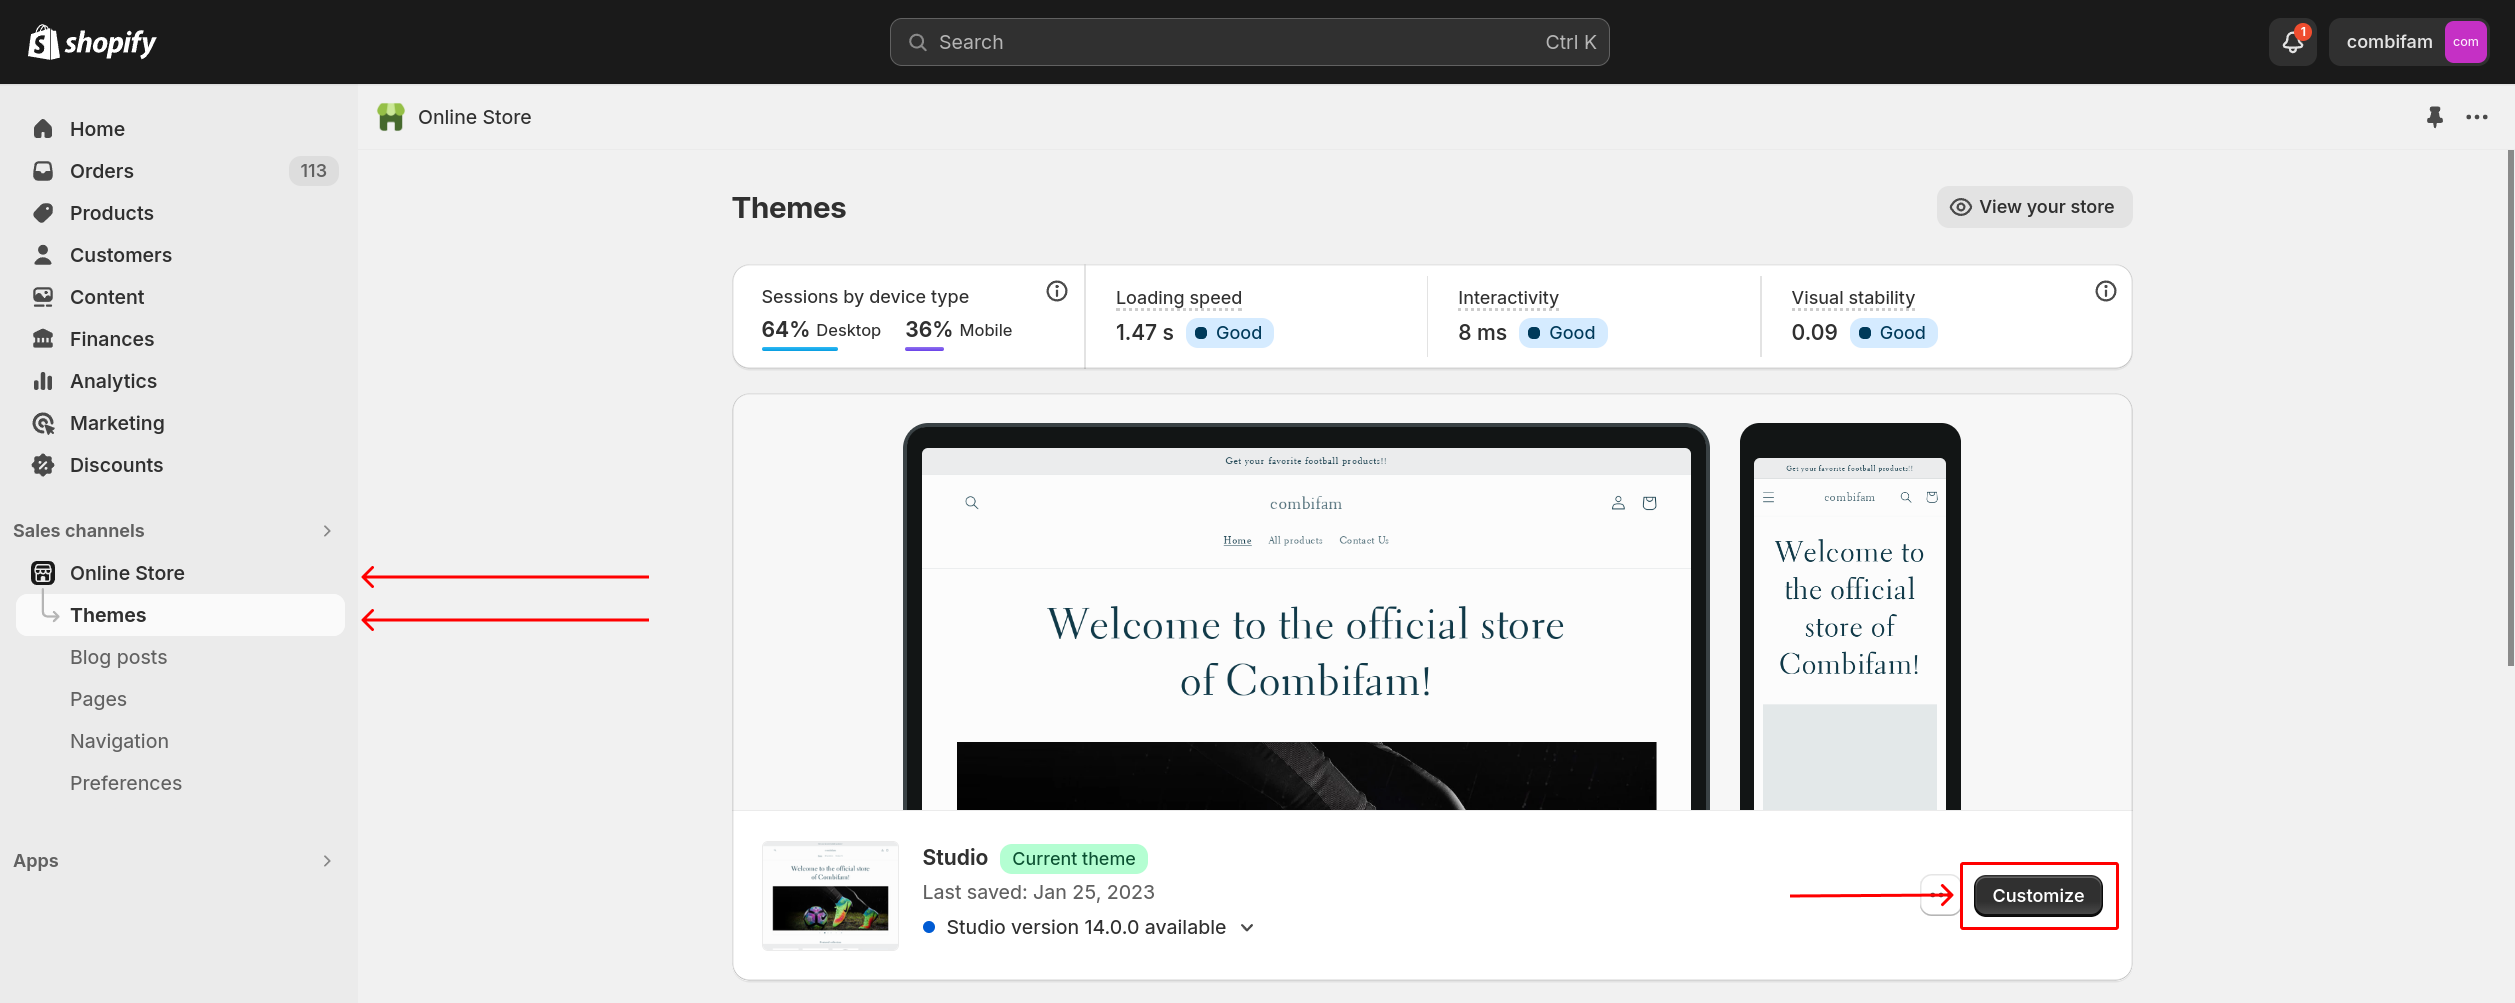This screenshot has height=1003, width=2515.
Task: Expand the Apps section
Action: point(326,861)
